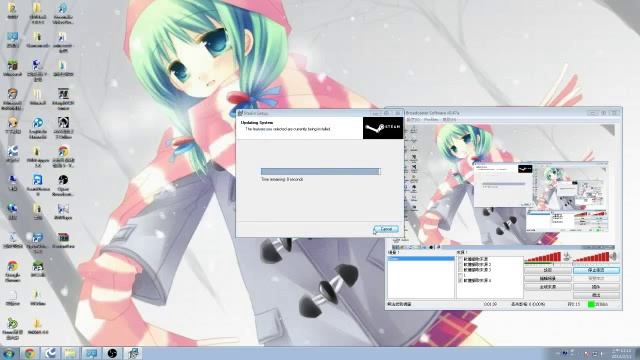
Task: Click the green bitrate indicator in OBS status bar
Action: click(x=591, y=304)
